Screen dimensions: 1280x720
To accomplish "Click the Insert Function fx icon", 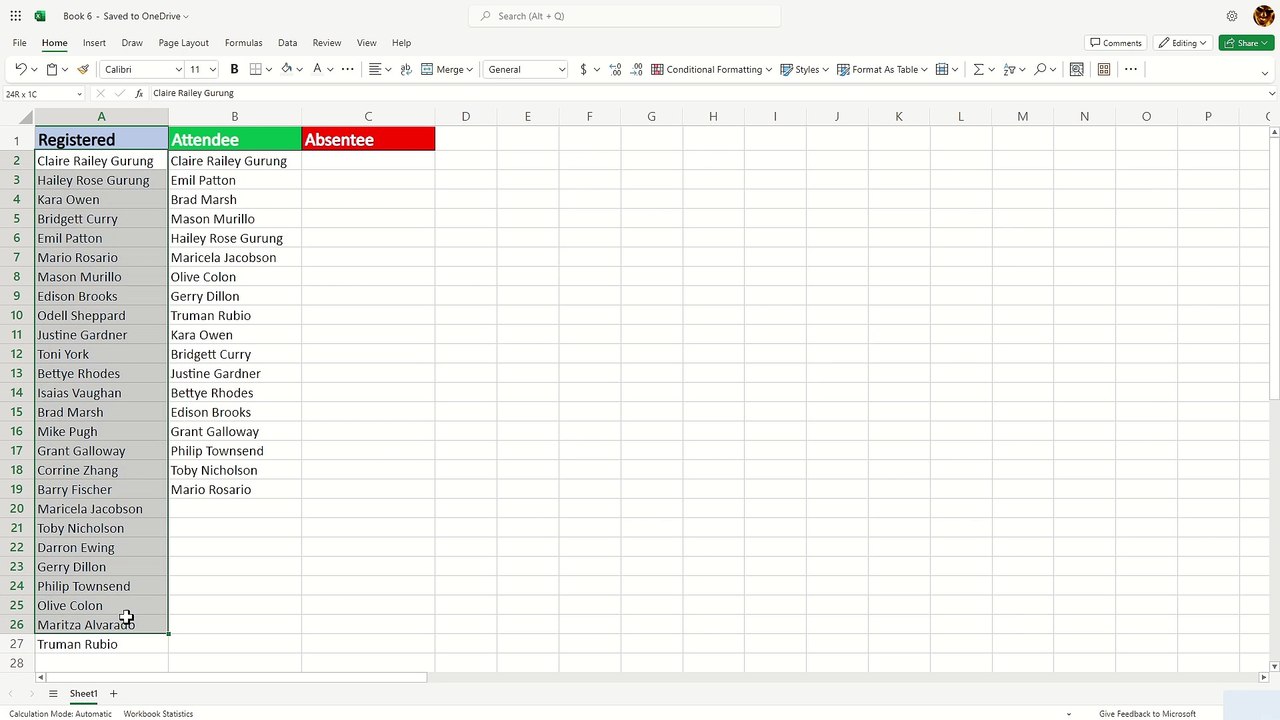I will (x=139, y=93).
